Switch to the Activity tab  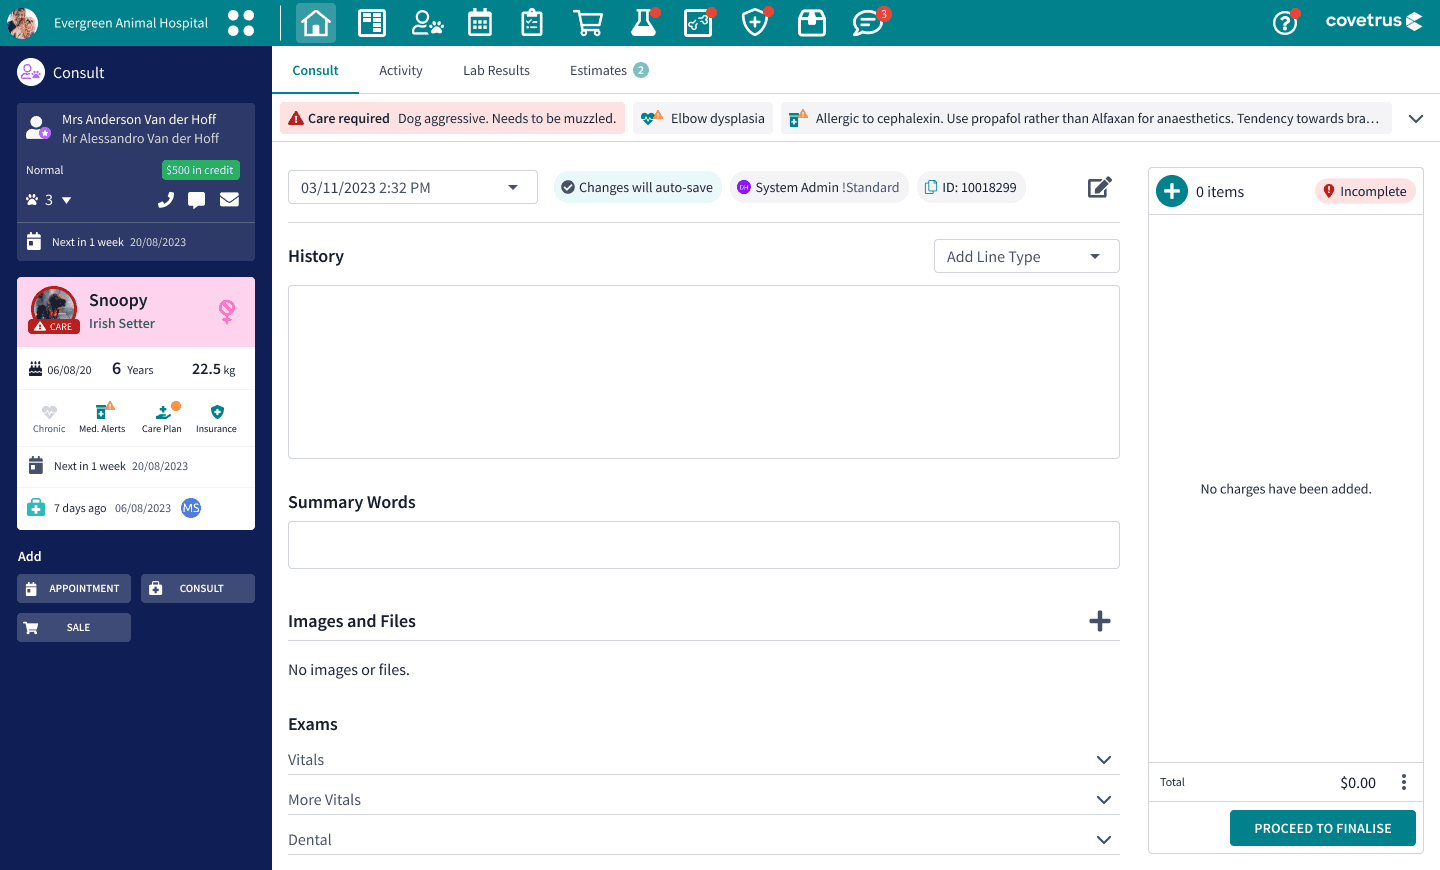pos(401,70)
